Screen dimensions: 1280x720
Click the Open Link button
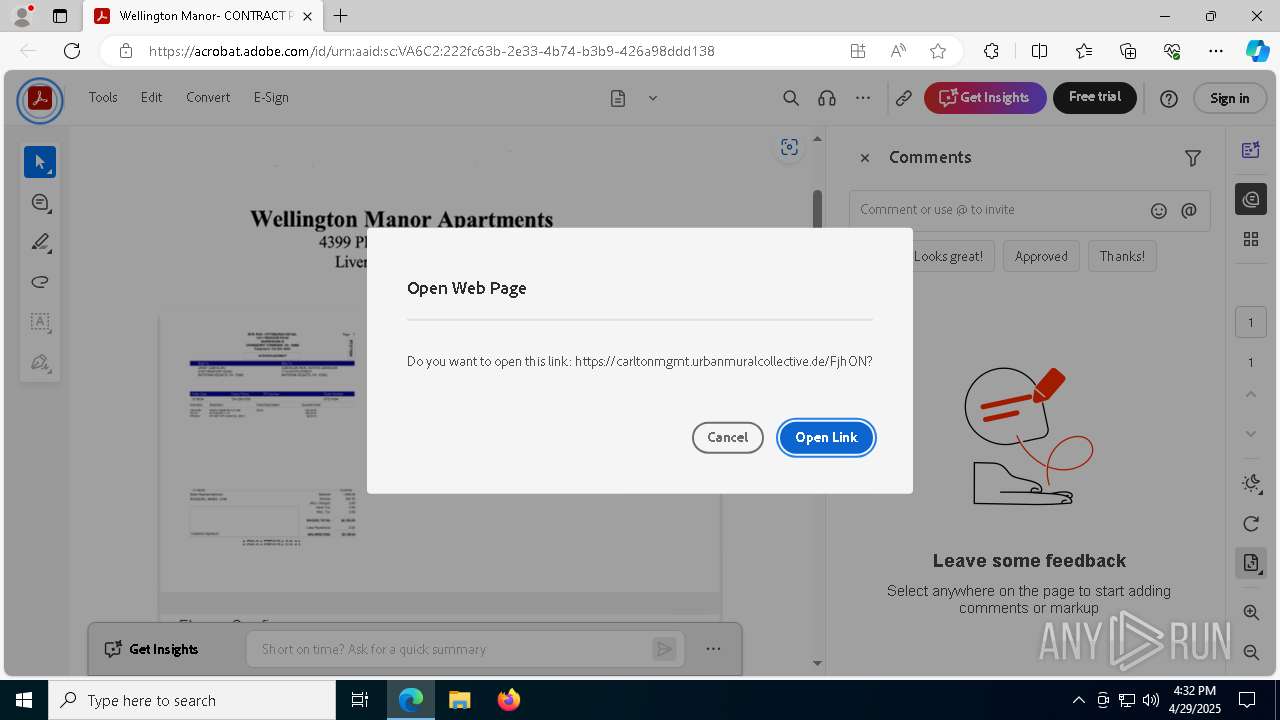point(826,437)
